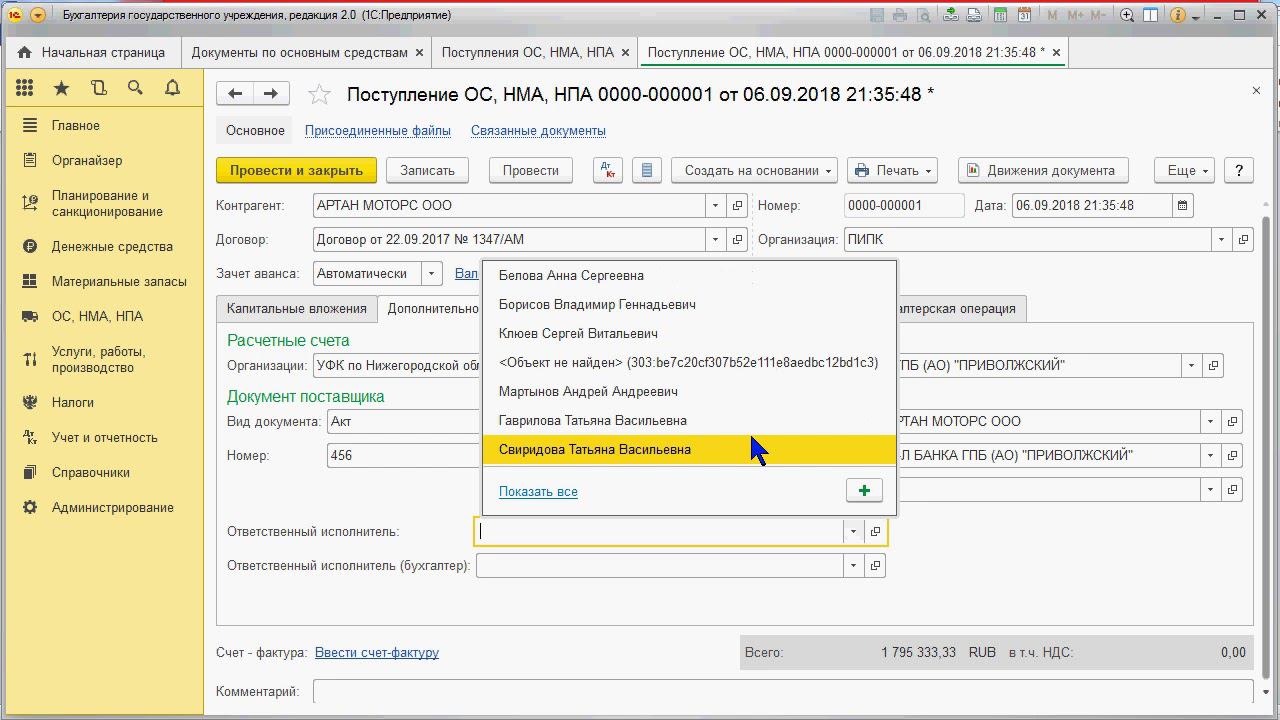1280x720 pixels.
Task: Click the green plus create button
Action: pos(864,490)
